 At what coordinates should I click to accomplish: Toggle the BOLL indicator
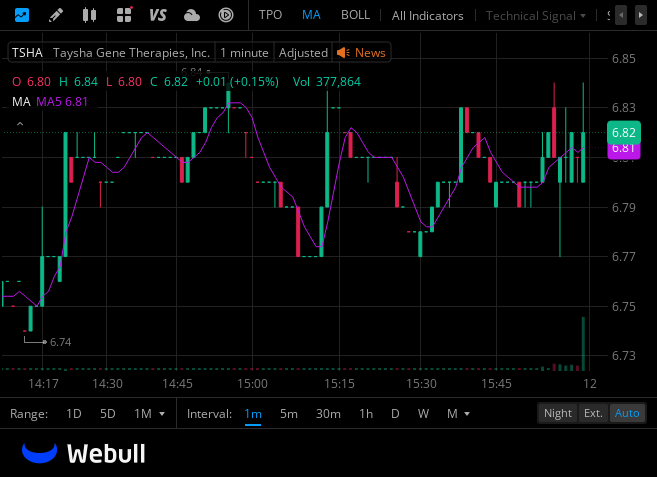tap(355, 15)
